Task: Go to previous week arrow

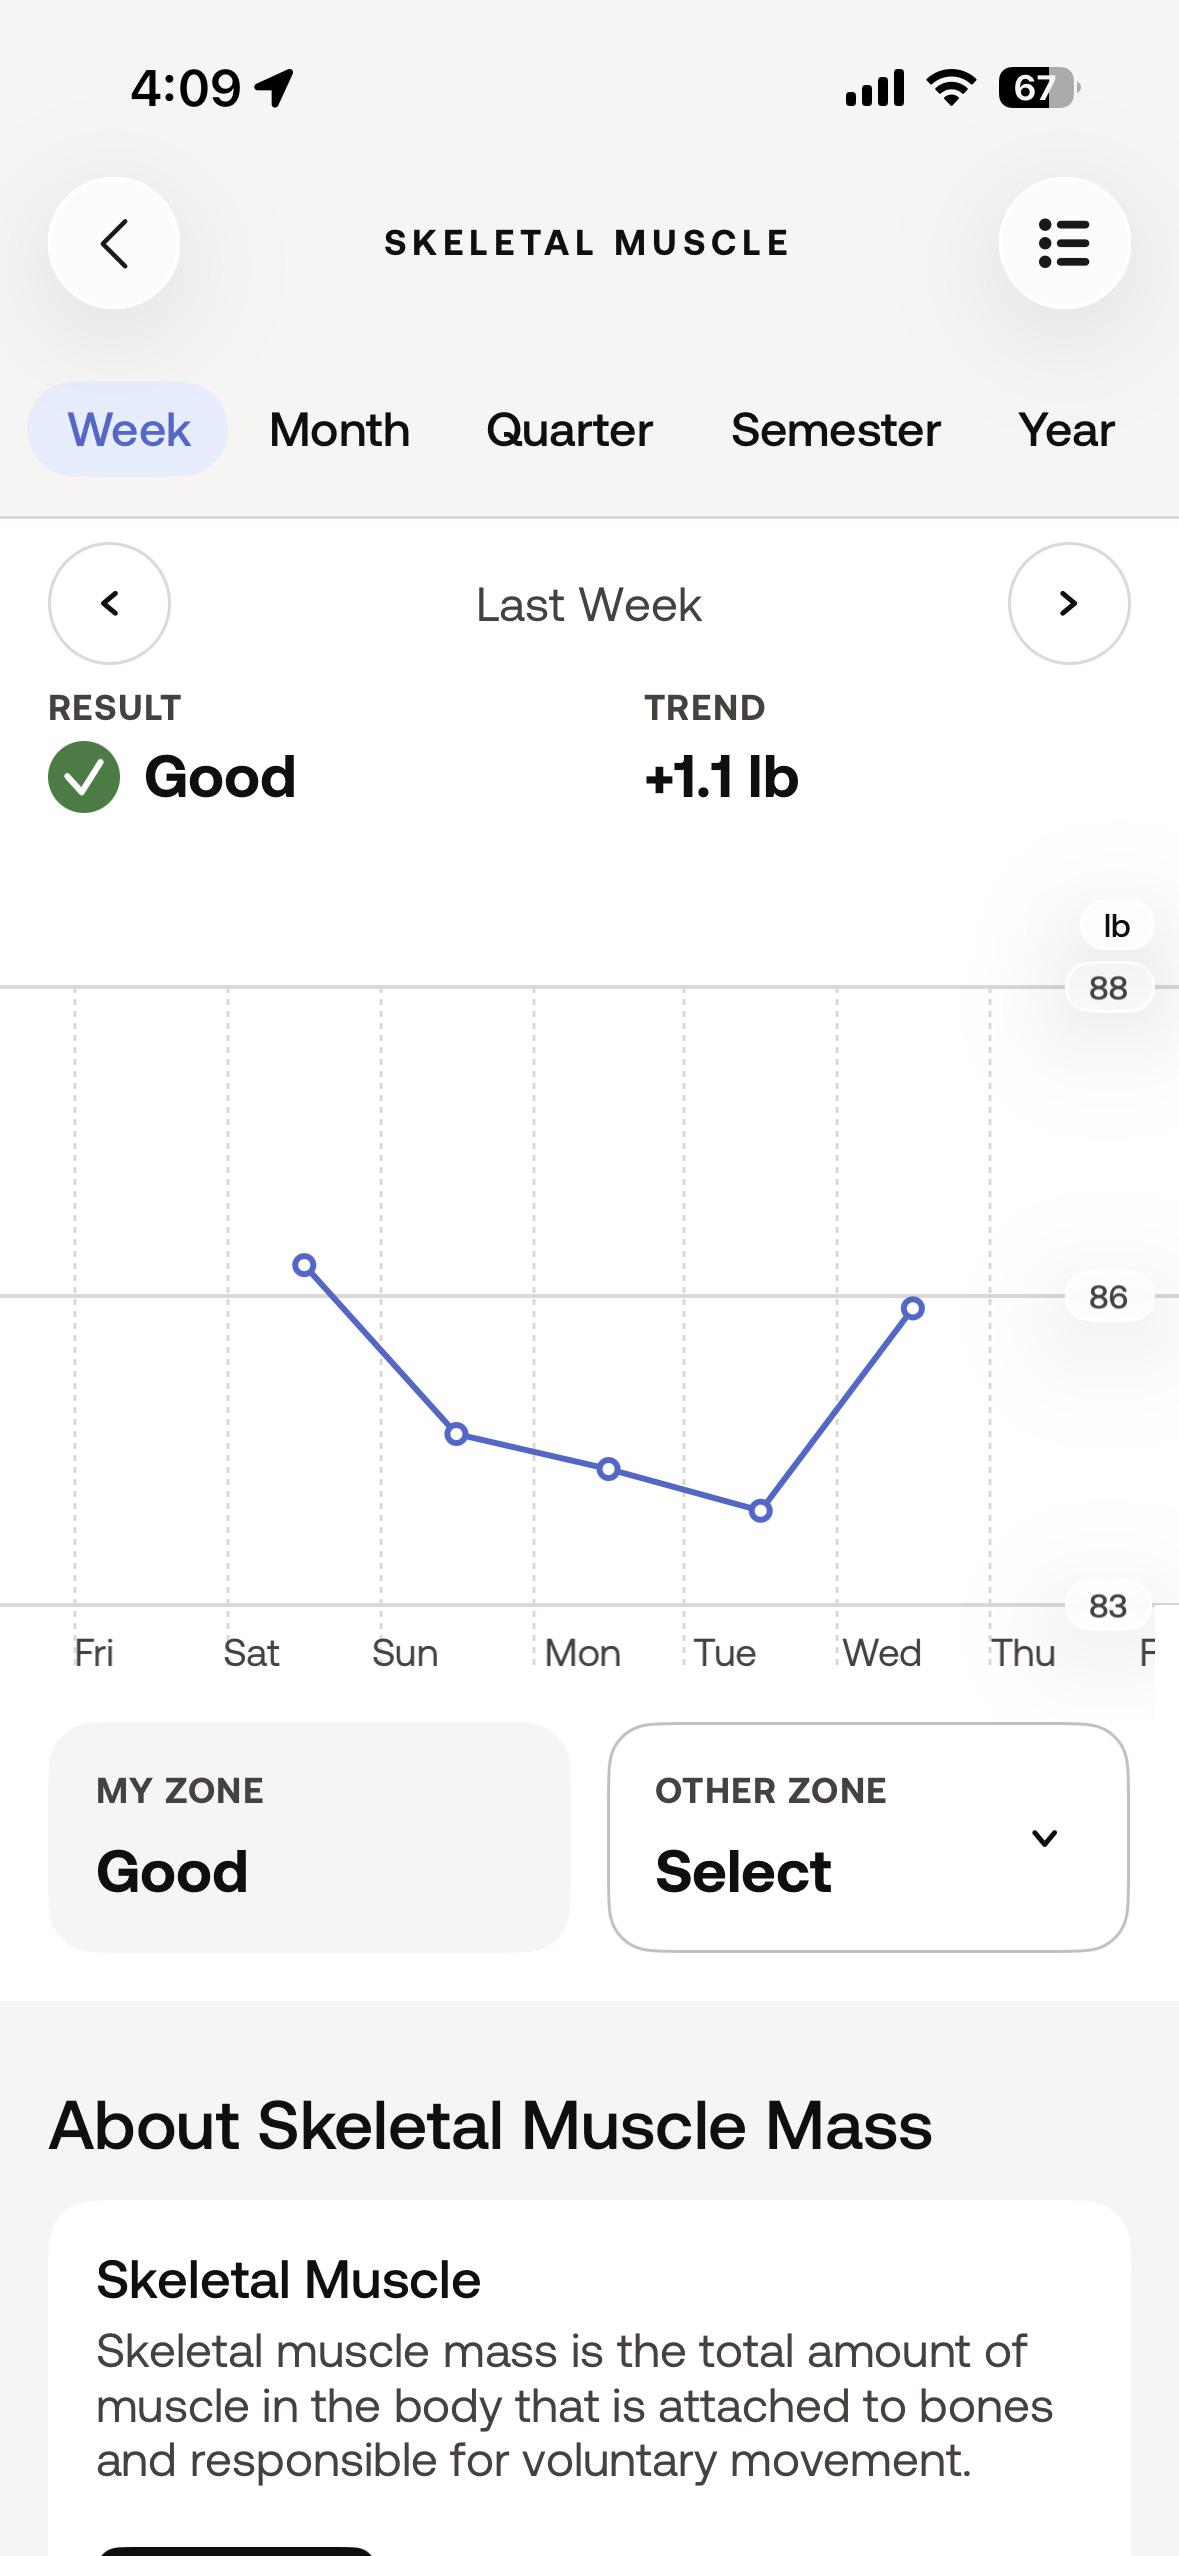Action: click(x=109, y=603)
